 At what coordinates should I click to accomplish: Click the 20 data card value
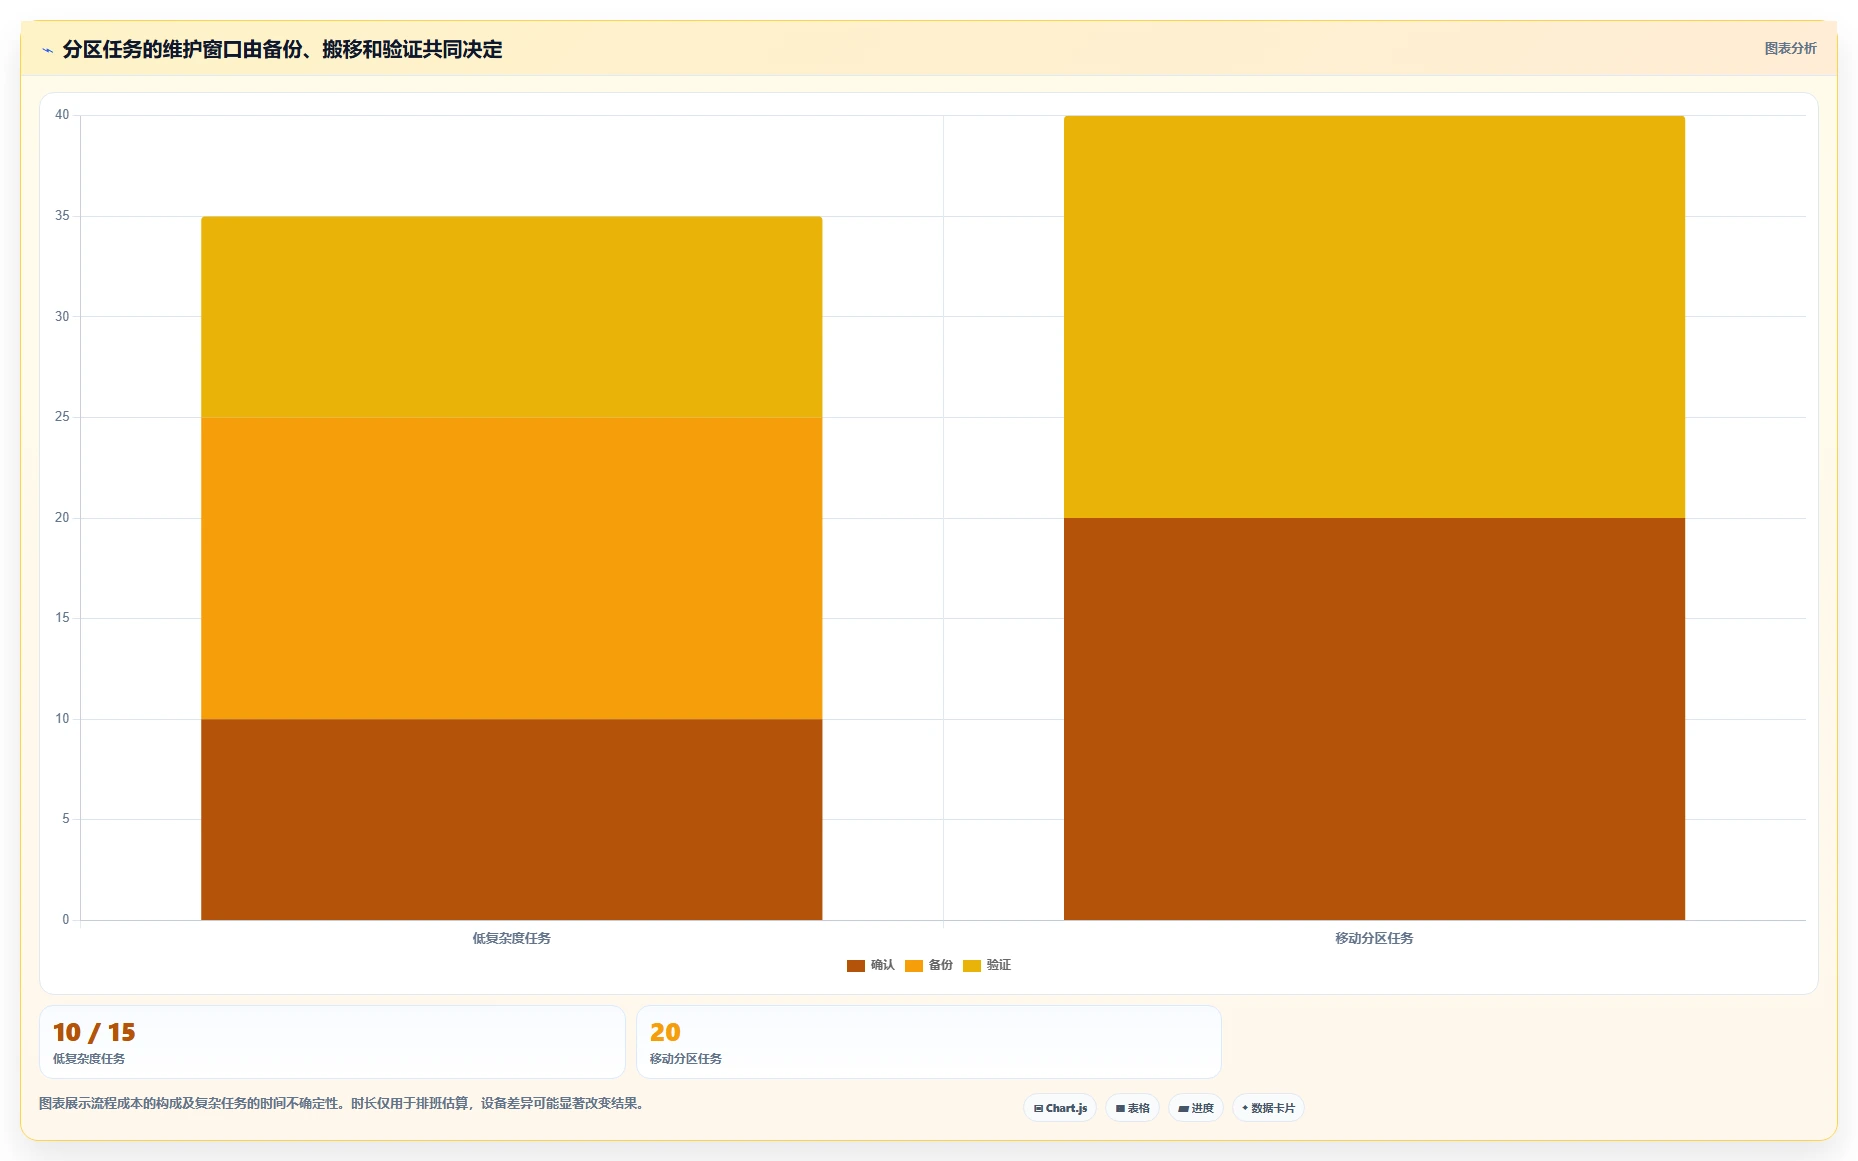[x=665, y=1032]
